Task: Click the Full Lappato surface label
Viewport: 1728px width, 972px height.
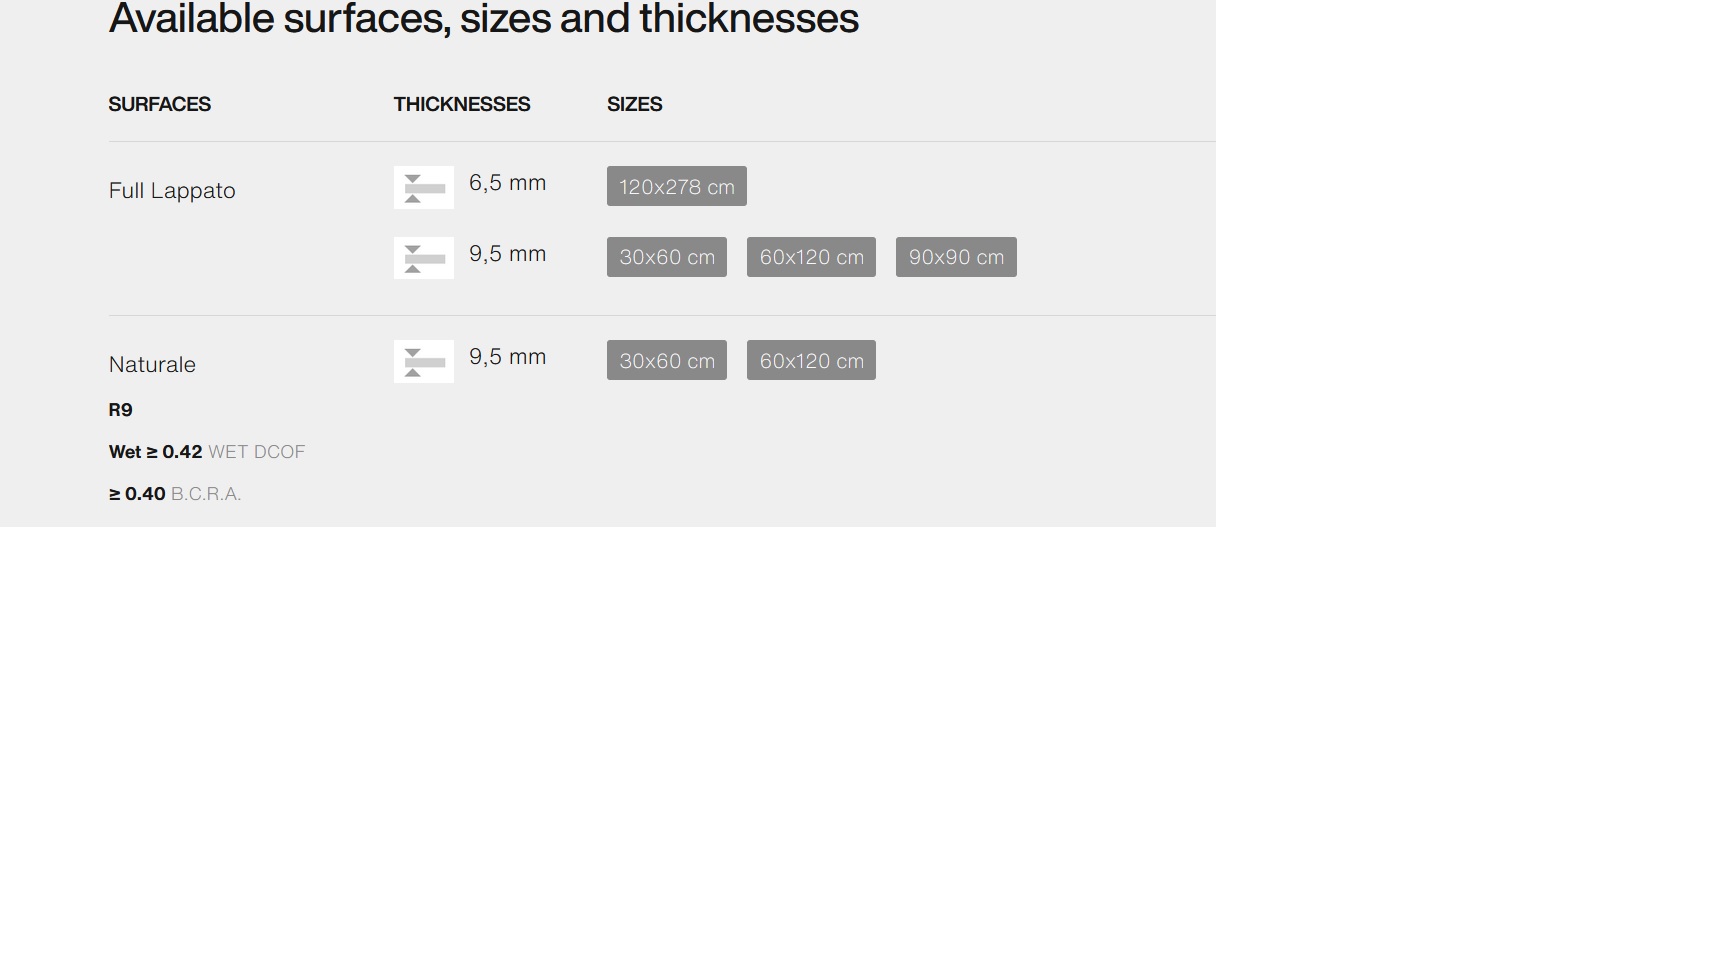Action: pos(172,191)
